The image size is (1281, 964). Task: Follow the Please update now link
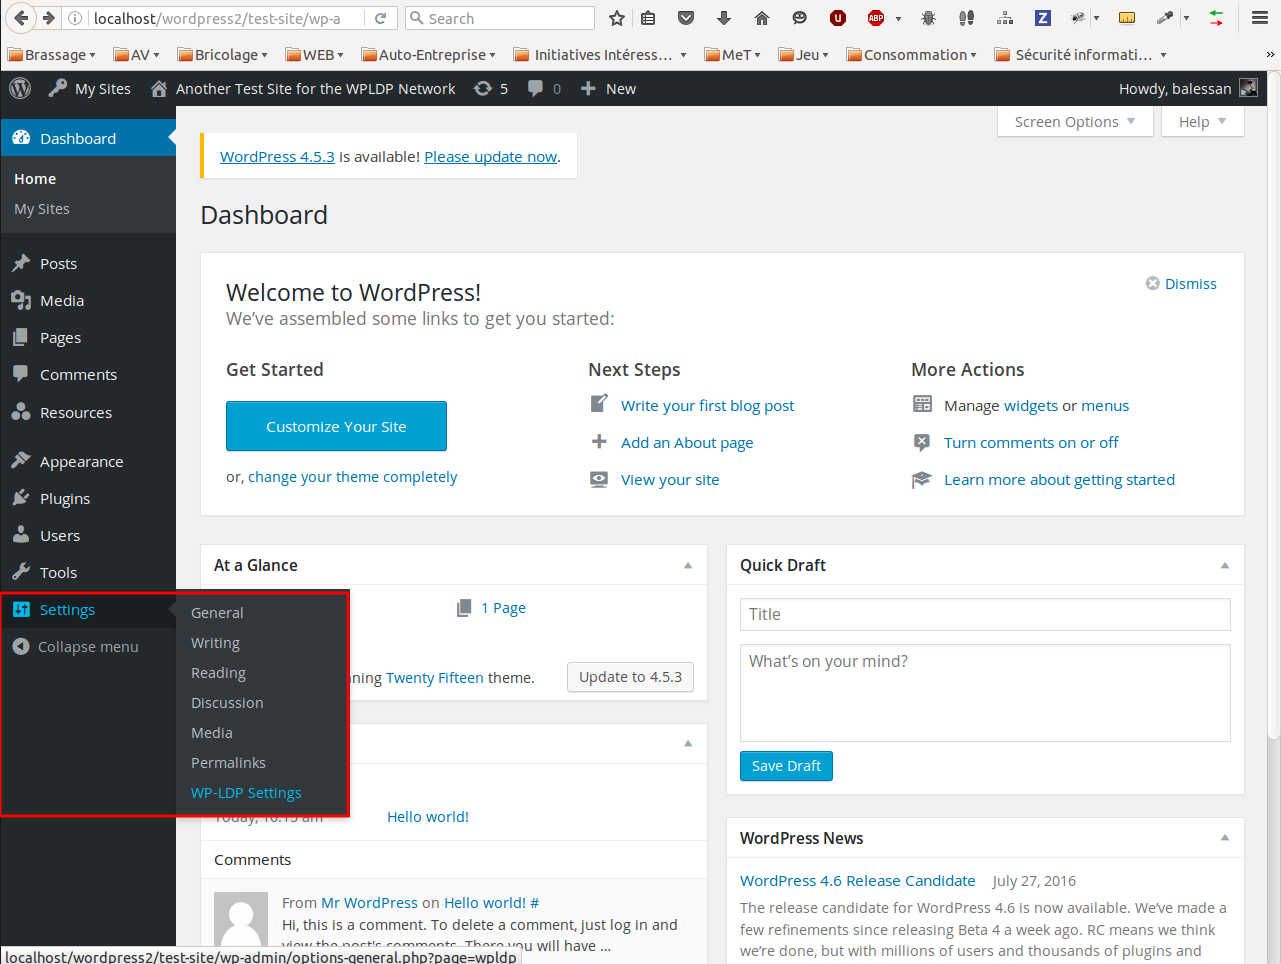[490, 157]
